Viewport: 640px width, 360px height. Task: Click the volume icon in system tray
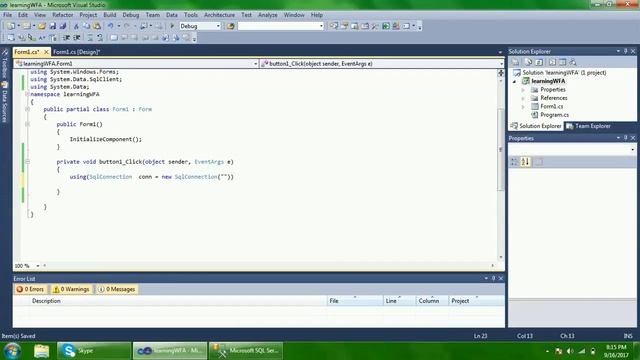[570, 351]
